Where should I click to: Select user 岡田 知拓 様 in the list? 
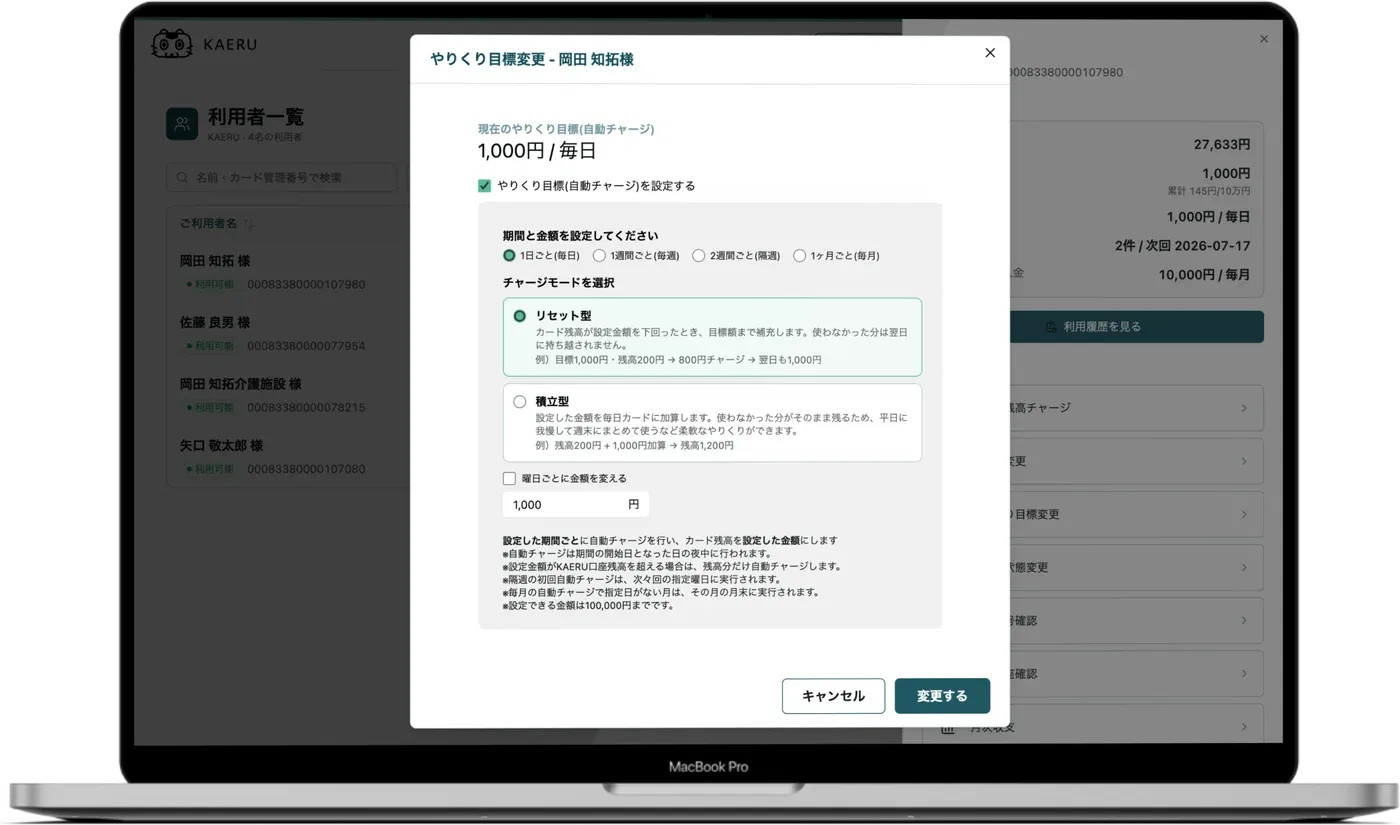tap(215, 261)
